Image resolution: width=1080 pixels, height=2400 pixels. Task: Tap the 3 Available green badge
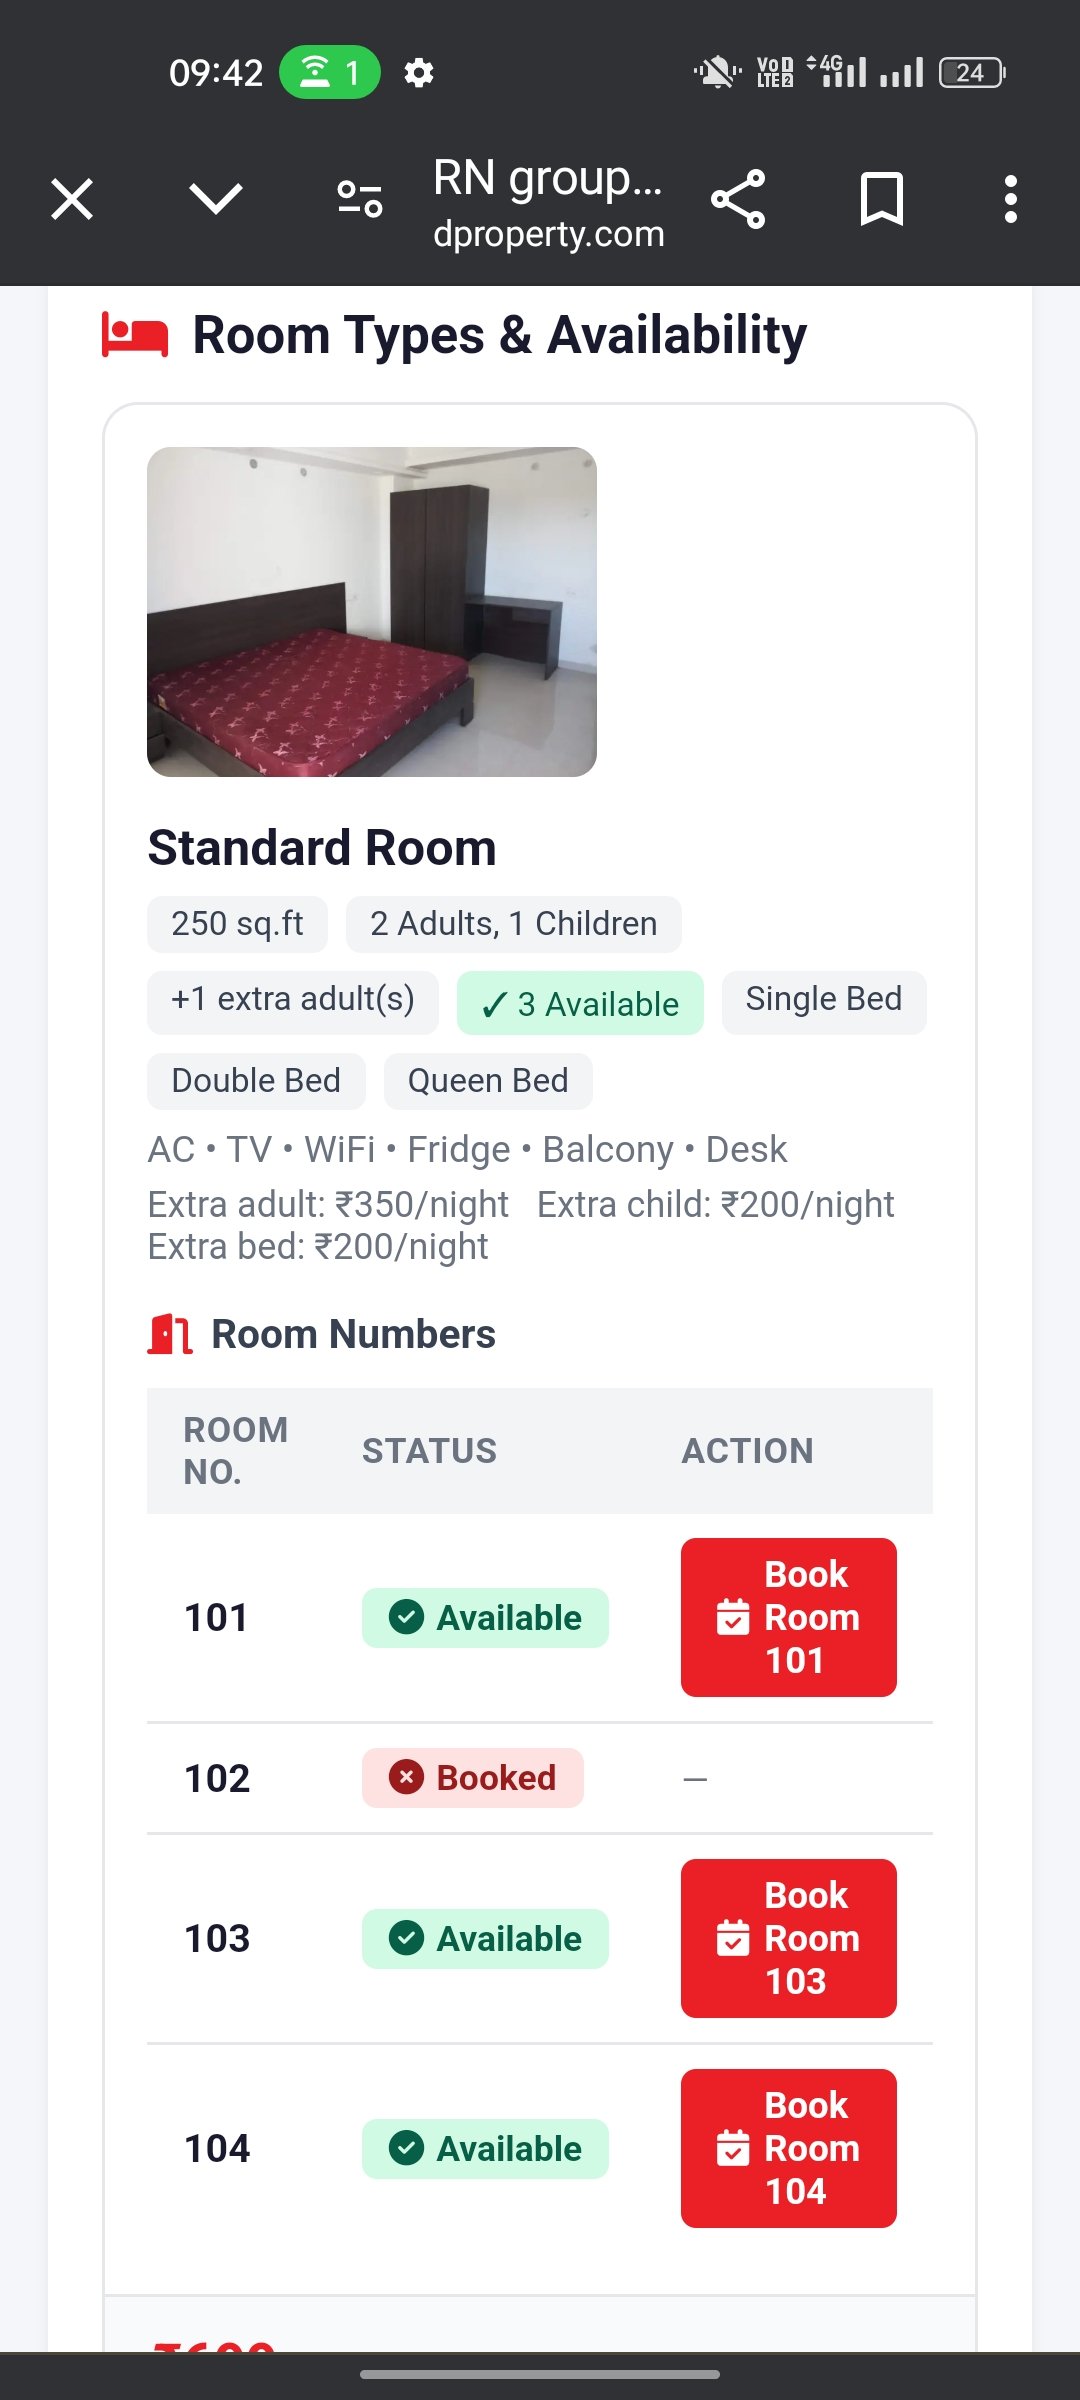pyautogui.click(x=580, y=1003)
